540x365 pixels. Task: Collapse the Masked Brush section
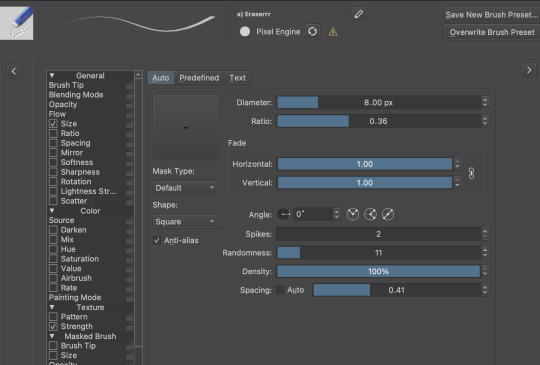click(52, 336)
